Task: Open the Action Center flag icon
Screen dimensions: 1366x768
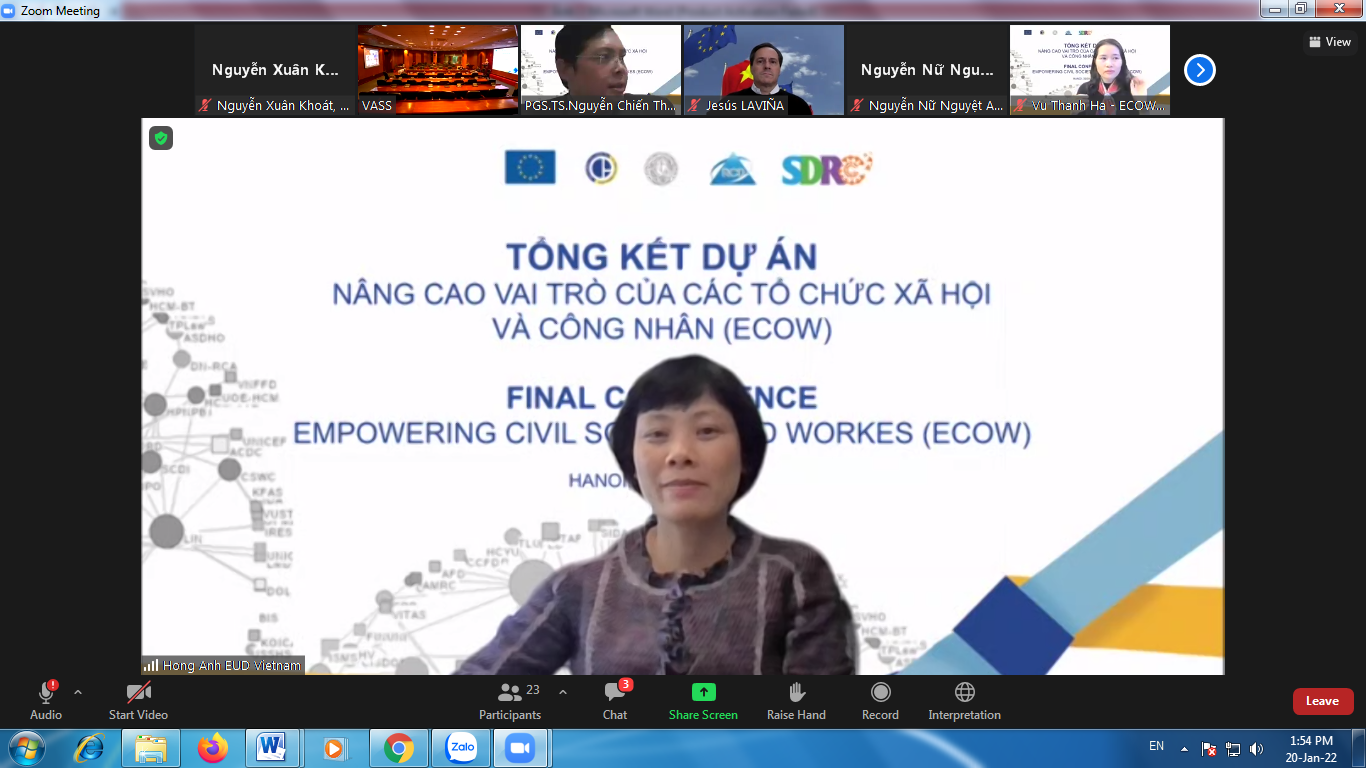Action: (1209, 749)
